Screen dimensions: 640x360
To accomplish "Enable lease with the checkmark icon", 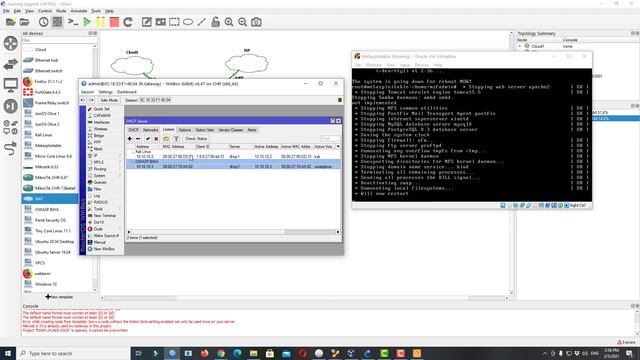I will point(148,139).
